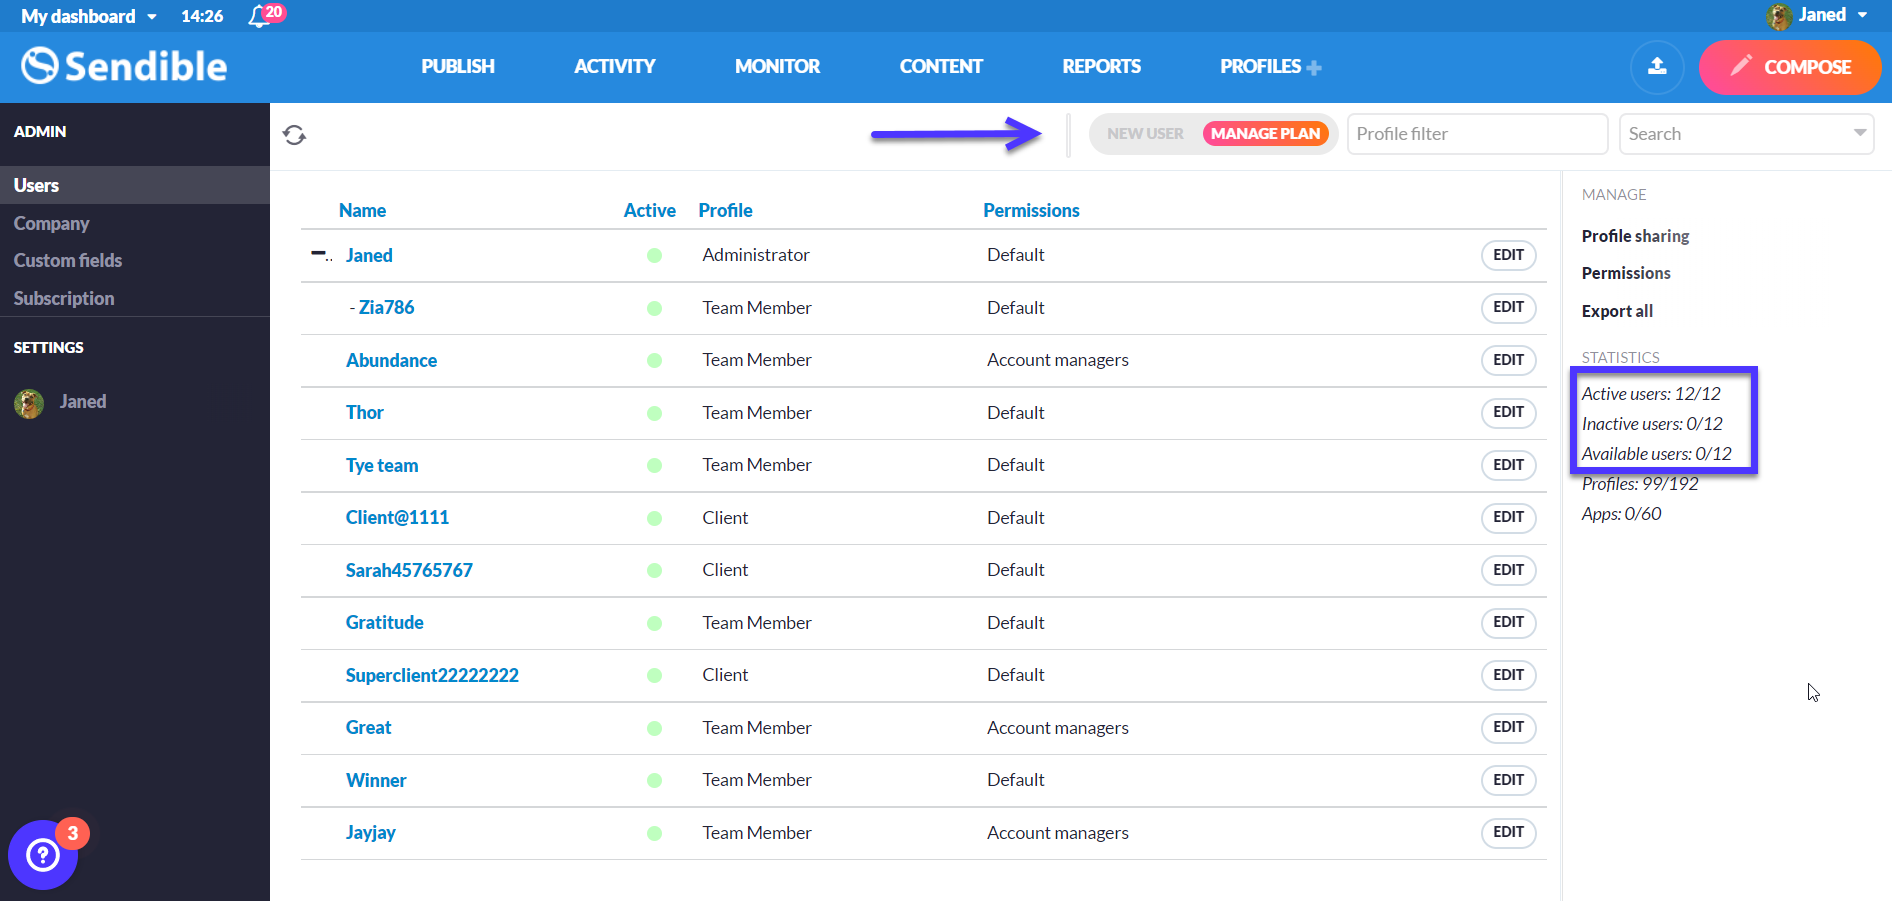Image resolution: width=1892 pixels, height=901 pixels.
Task: Open the My dashboard dropdown
Action: (89, 16)
